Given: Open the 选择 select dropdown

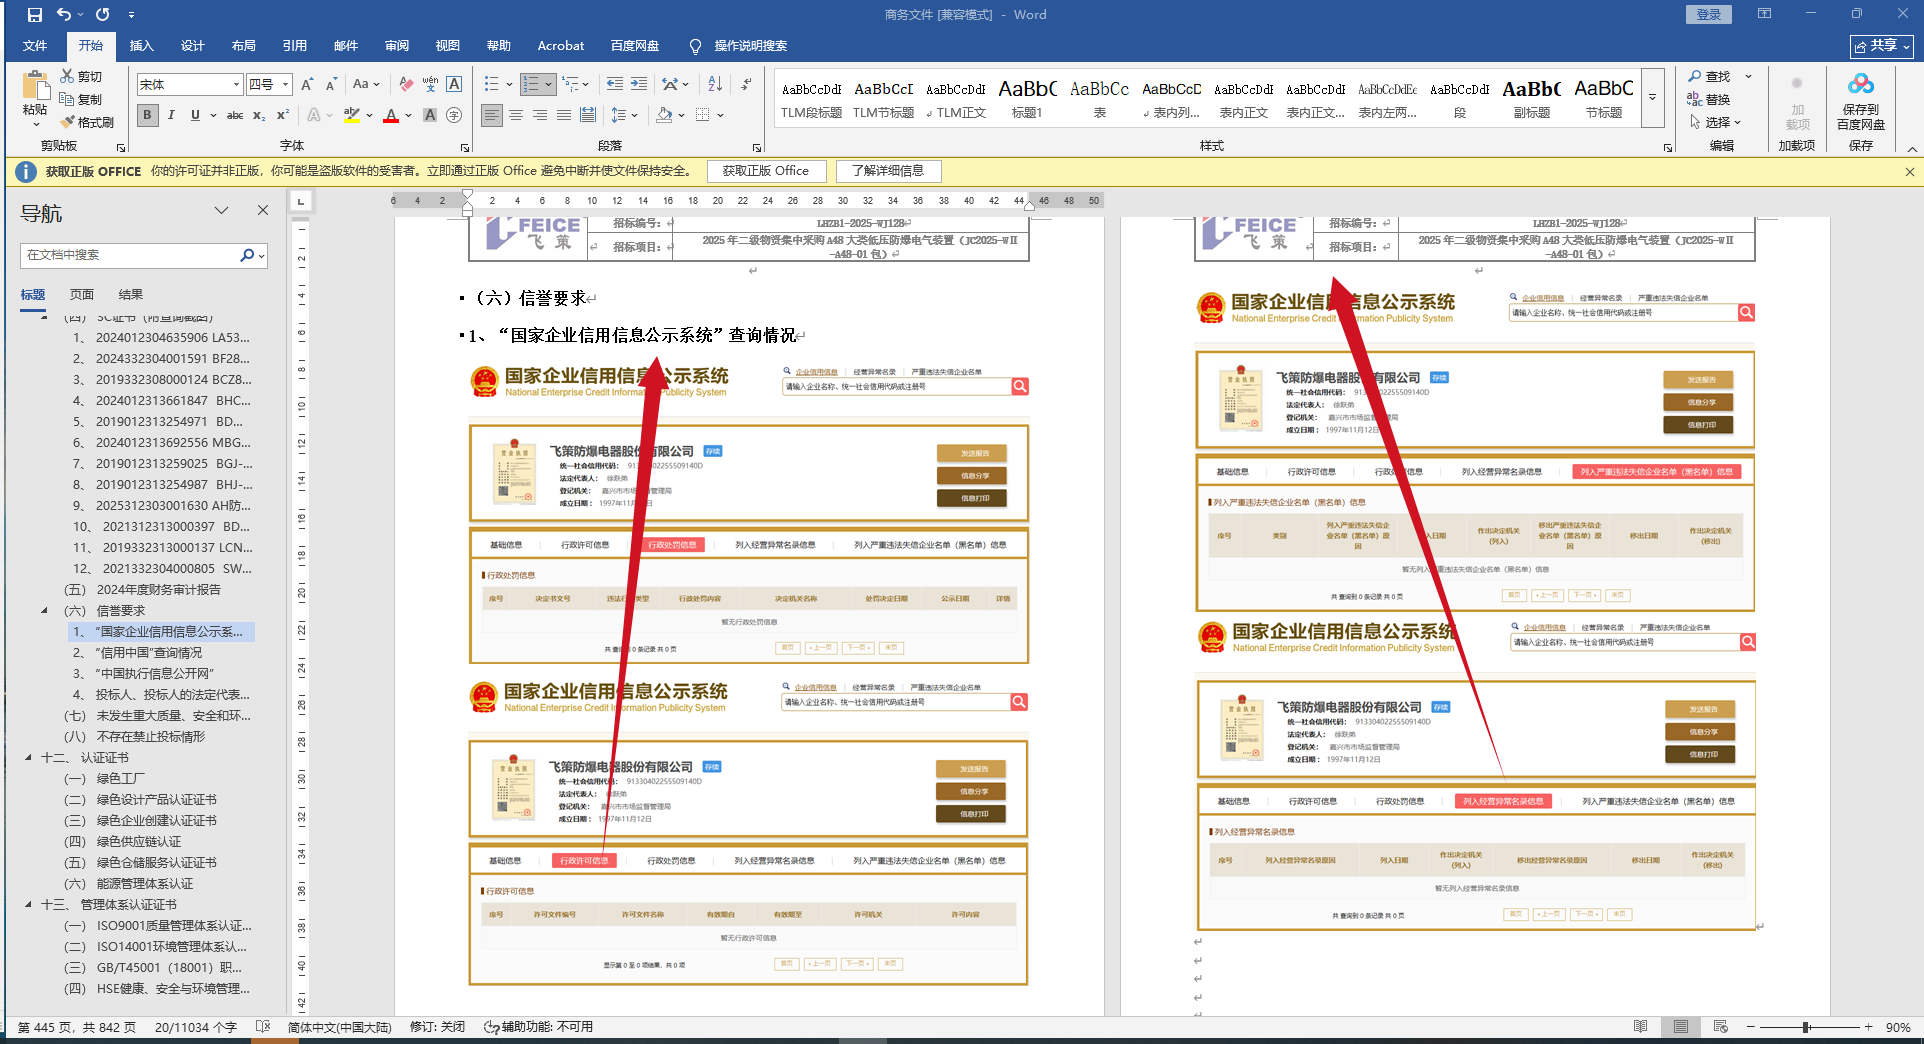Looking at the screenshot, I should (1715, 122).
